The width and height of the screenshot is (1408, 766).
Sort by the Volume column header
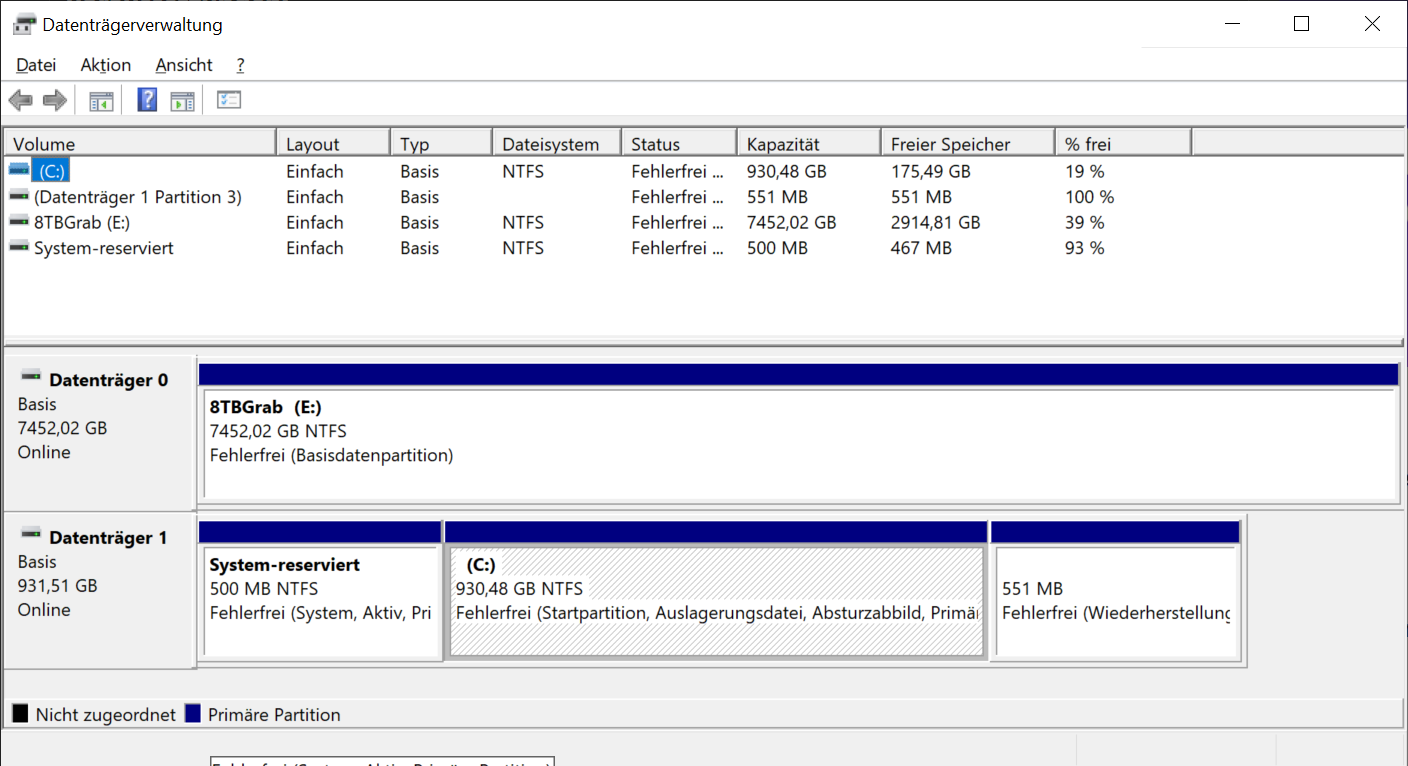pyautogui.click(x=140, y=144)
